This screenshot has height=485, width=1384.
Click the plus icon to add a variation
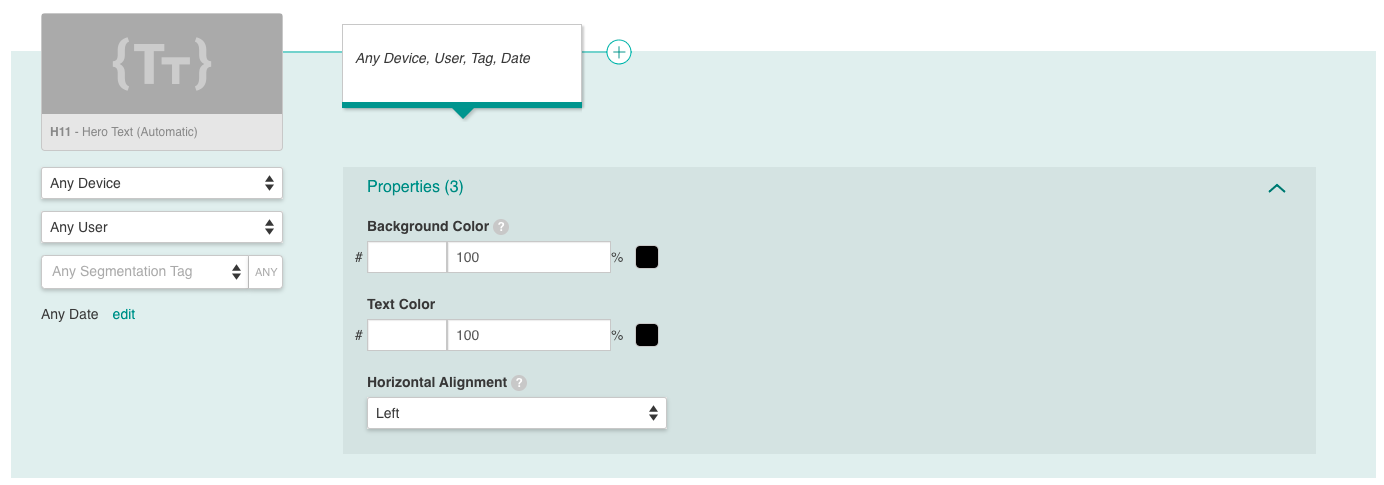pyautogui.click(x=619, y=51)
